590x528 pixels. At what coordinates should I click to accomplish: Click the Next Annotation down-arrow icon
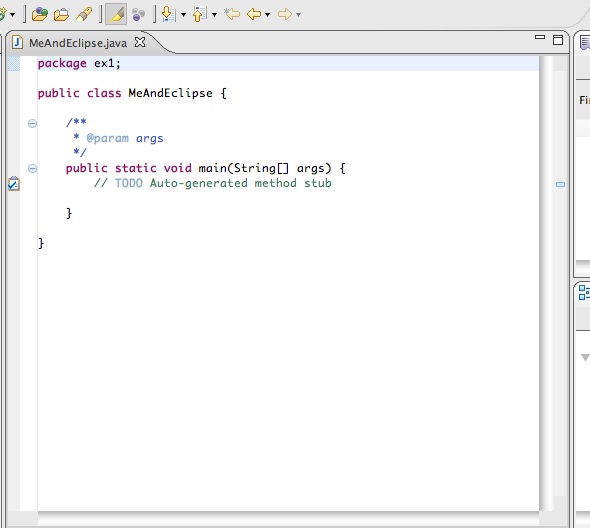click(x=168, y=14)
